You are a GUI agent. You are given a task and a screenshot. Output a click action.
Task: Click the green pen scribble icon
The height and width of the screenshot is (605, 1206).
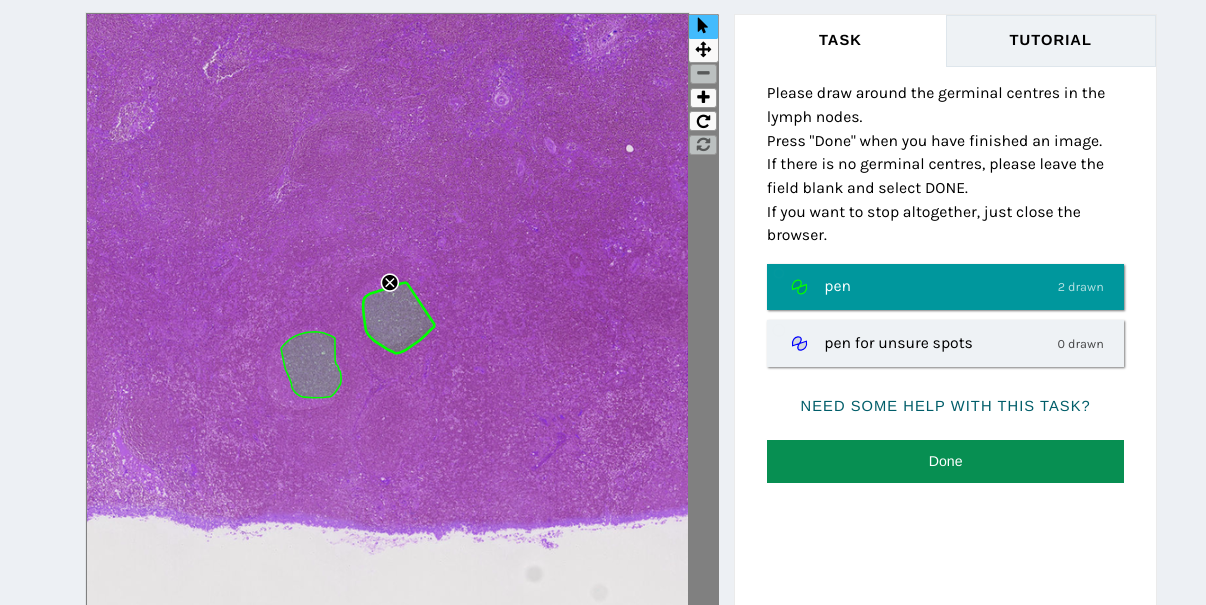(x=799, y=287)
